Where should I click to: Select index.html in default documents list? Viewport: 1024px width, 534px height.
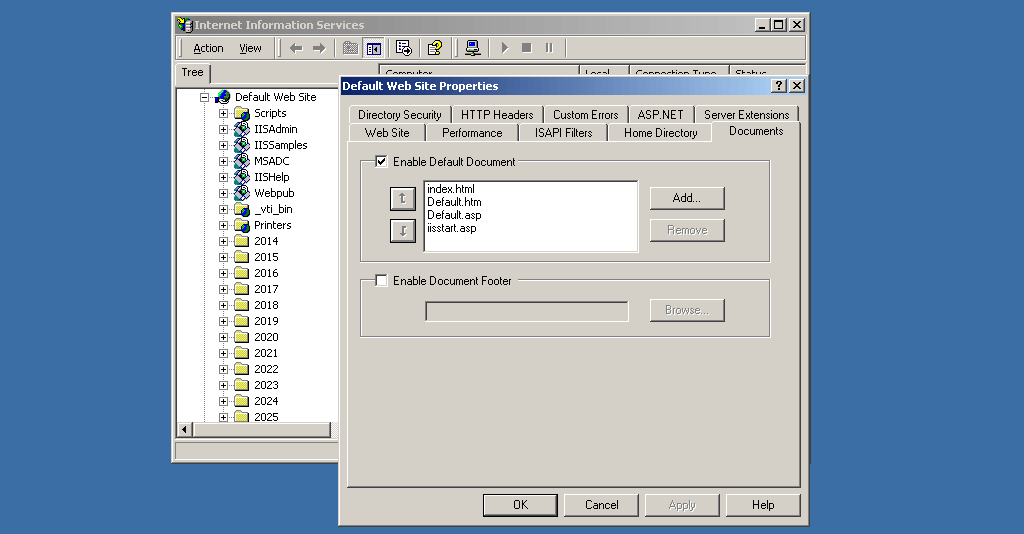point(451,189)
